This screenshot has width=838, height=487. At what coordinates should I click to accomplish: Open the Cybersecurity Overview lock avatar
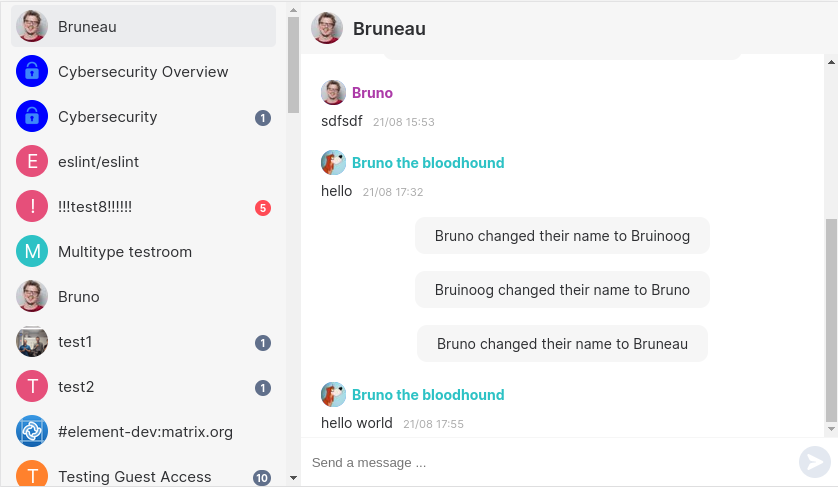pos(32,72)
